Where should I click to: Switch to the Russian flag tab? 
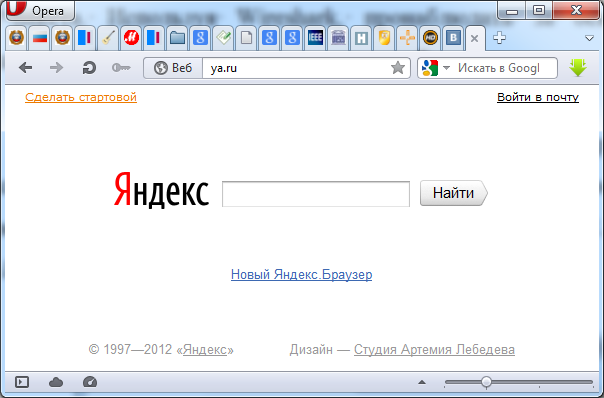[40, 38]
